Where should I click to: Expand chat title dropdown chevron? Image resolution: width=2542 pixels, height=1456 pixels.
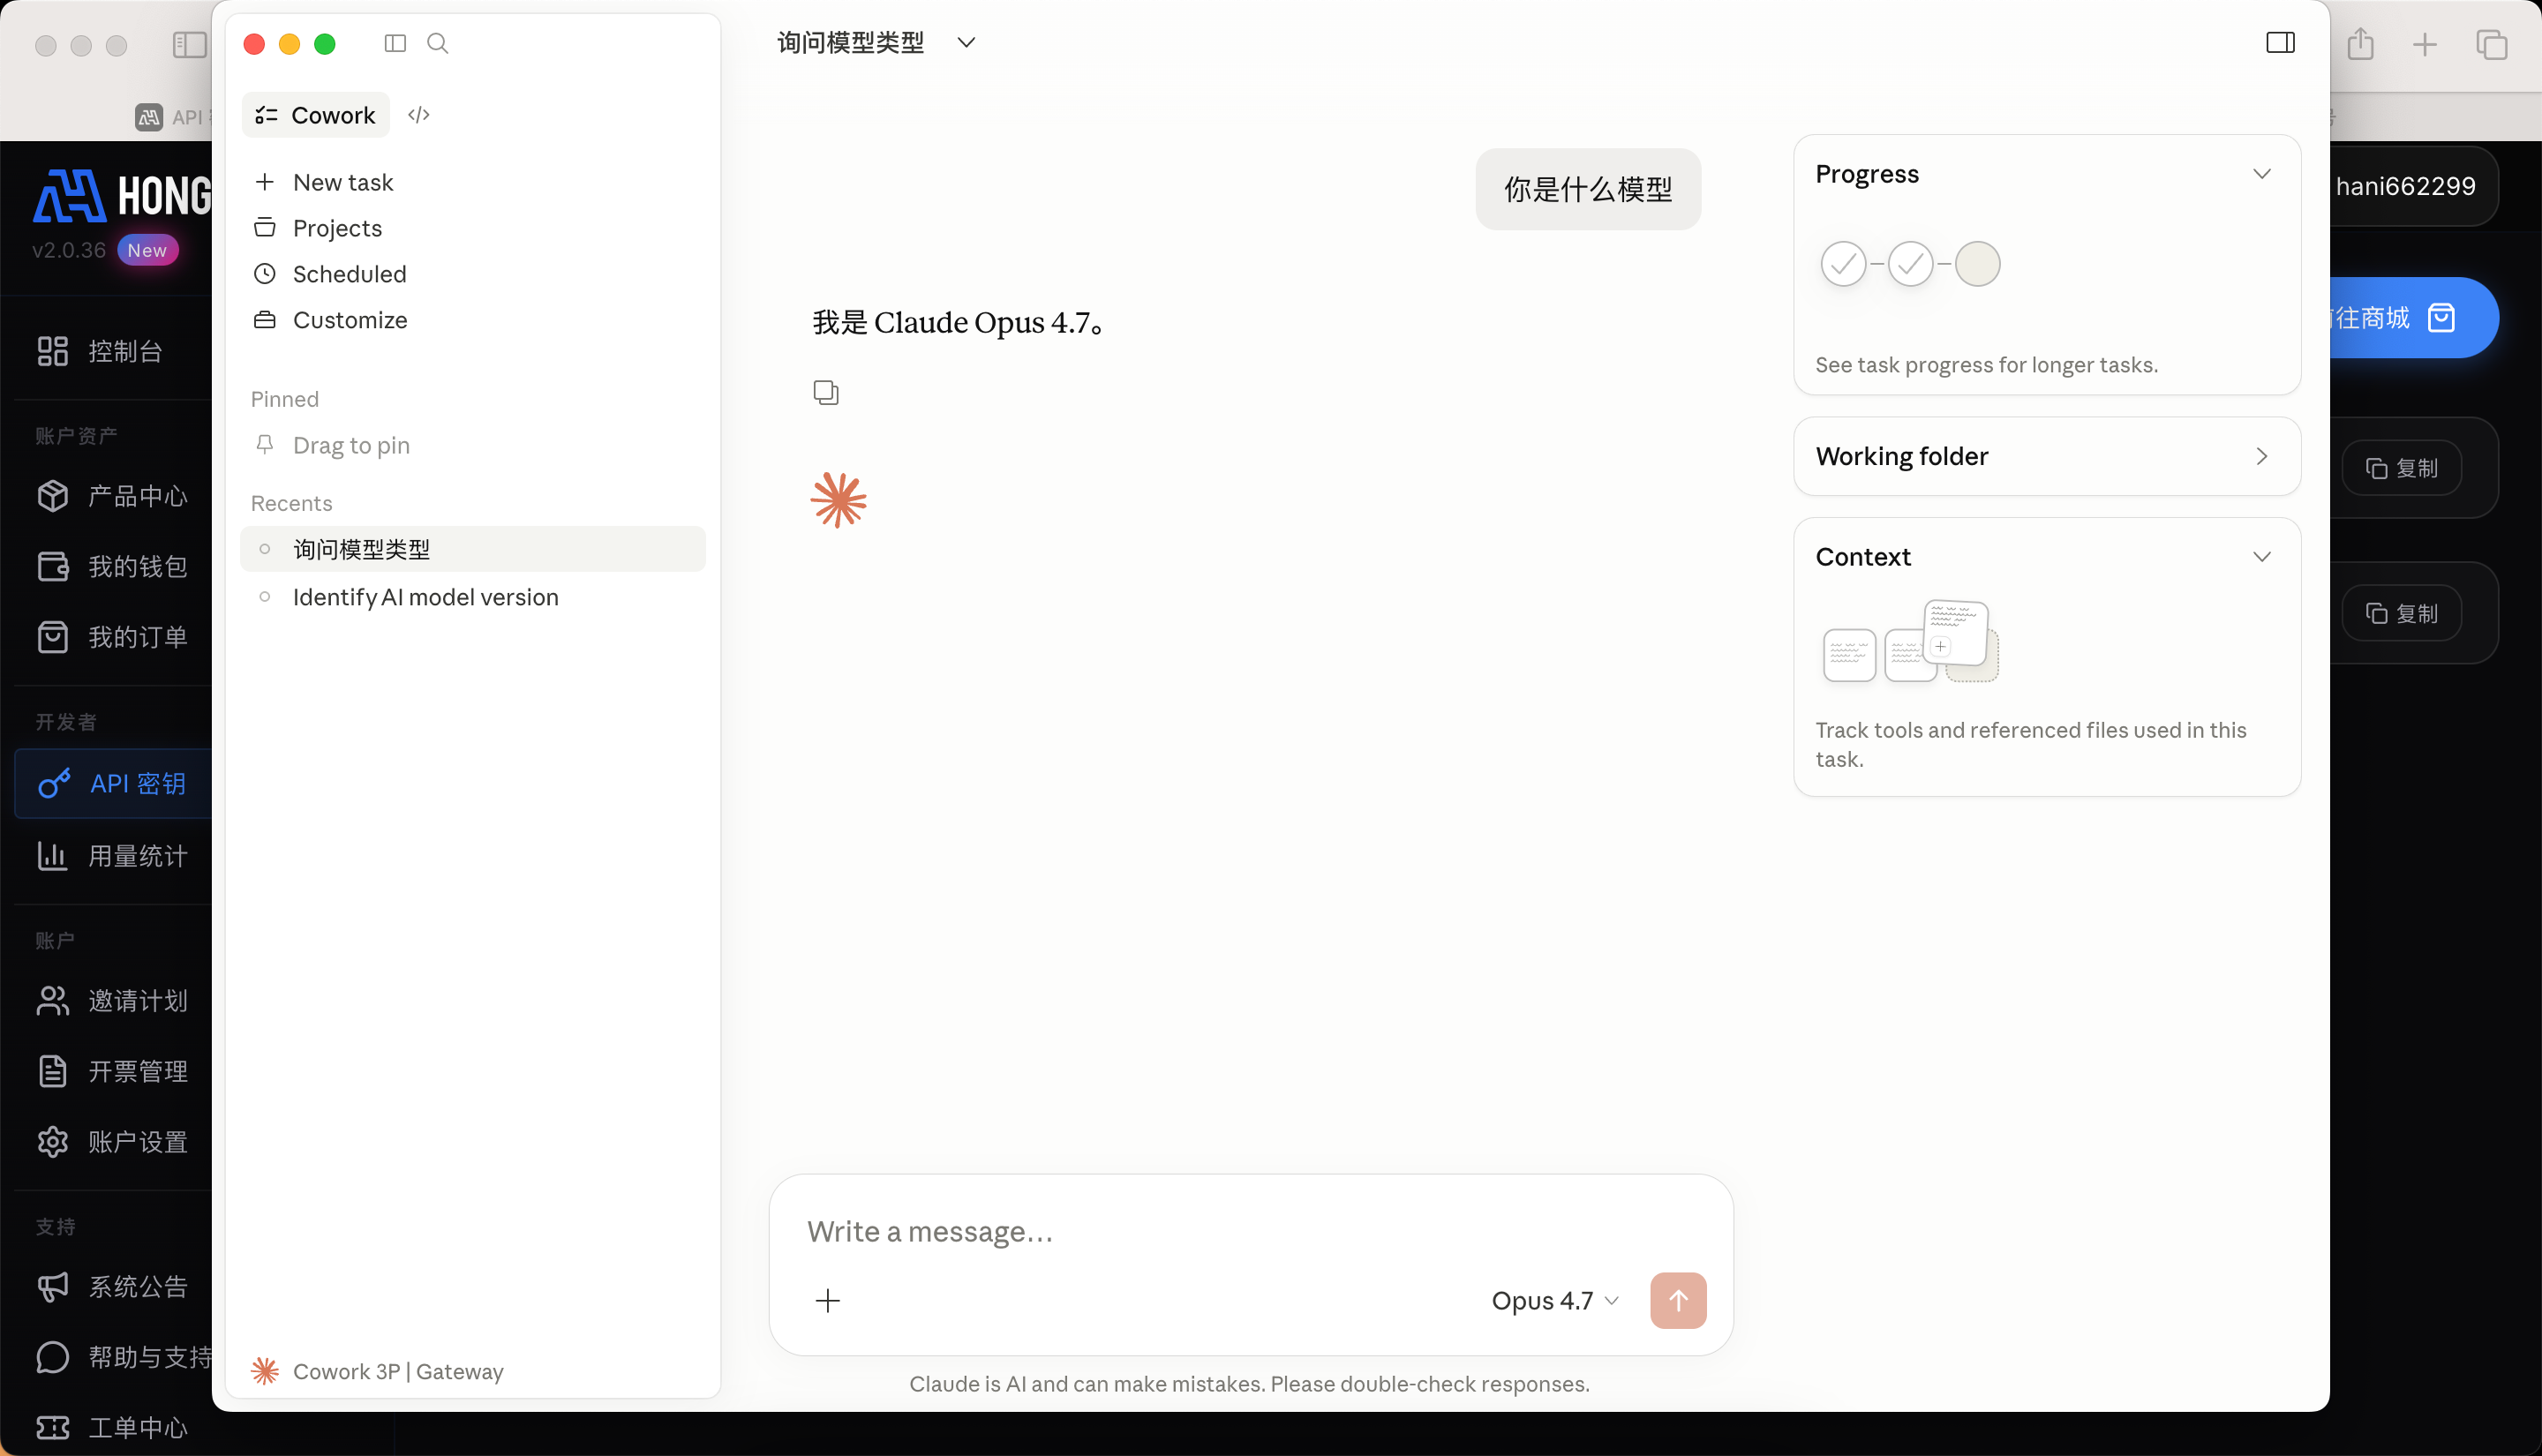point(966,42)
